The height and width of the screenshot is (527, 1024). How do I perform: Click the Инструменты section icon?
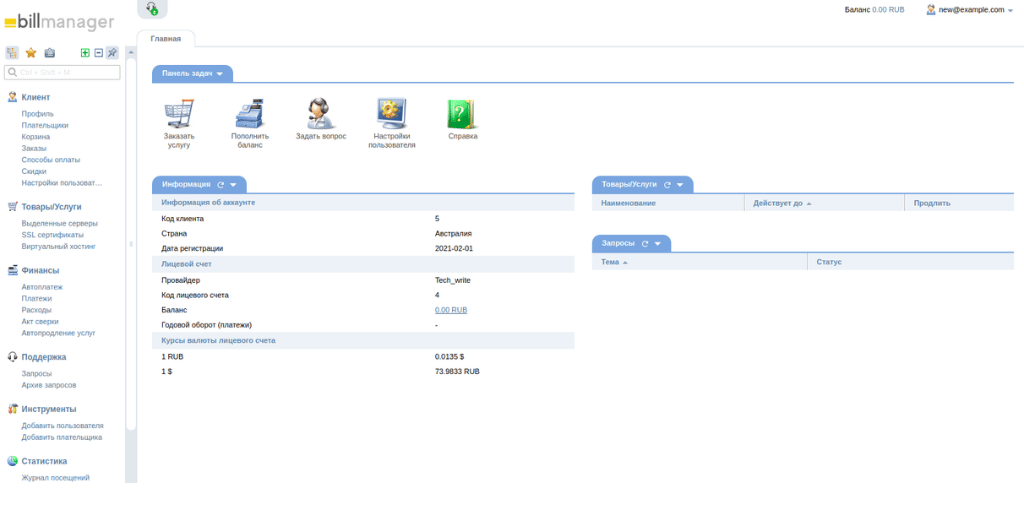point(12,409)
